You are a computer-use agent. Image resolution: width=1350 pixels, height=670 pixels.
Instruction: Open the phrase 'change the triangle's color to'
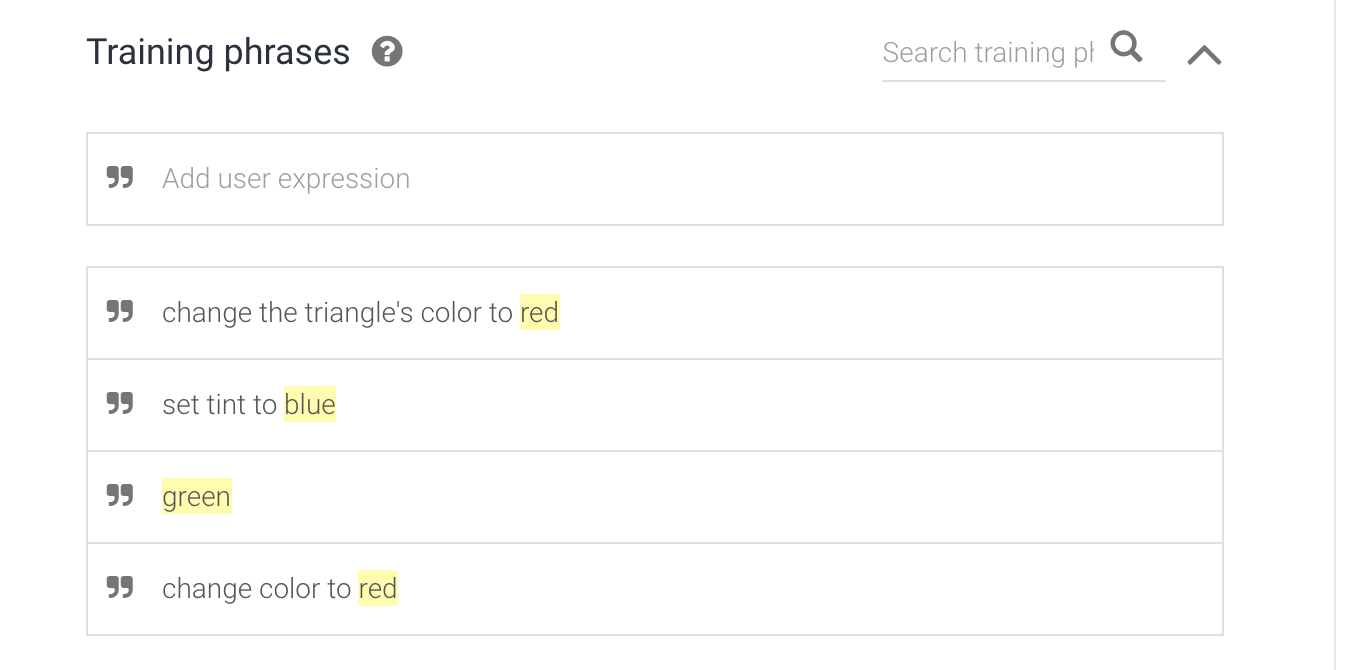click(337, 313)
